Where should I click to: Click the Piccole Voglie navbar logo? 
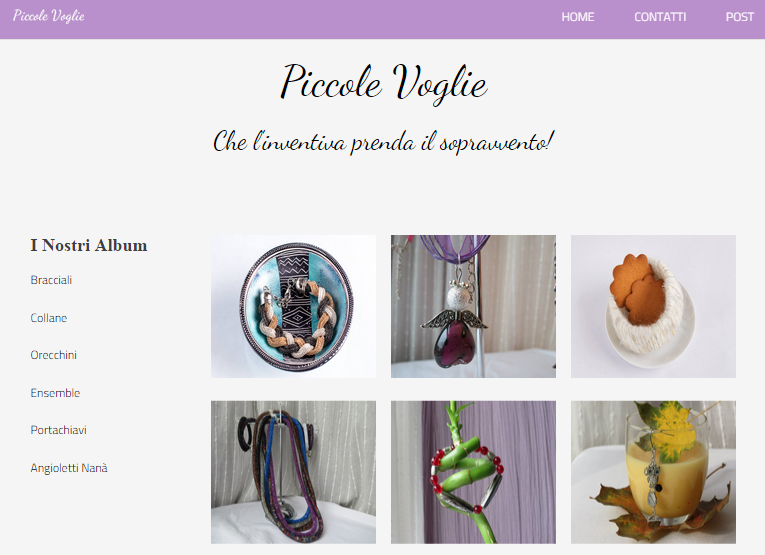(48, 16)
